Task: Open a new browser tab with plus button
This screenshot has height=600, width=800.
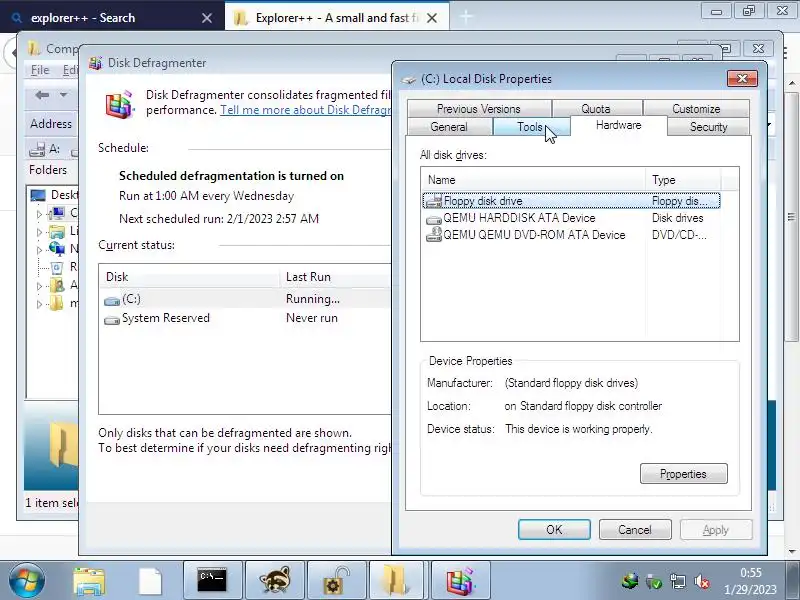Action: tap(466, 17)
